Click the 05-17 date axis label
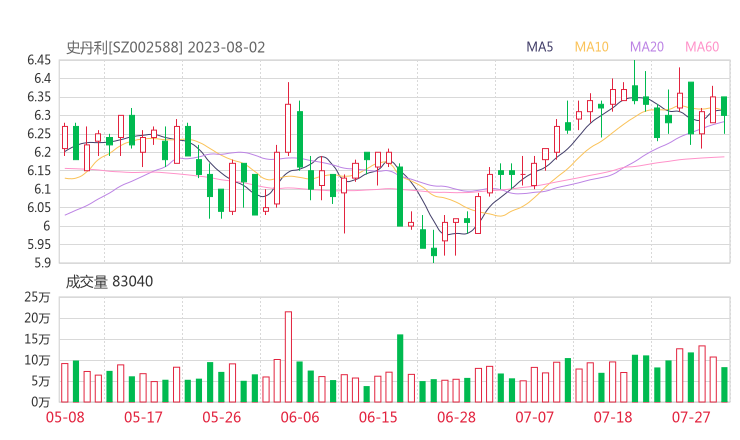This screenshot has height=440, width=740. pos(143,417)
